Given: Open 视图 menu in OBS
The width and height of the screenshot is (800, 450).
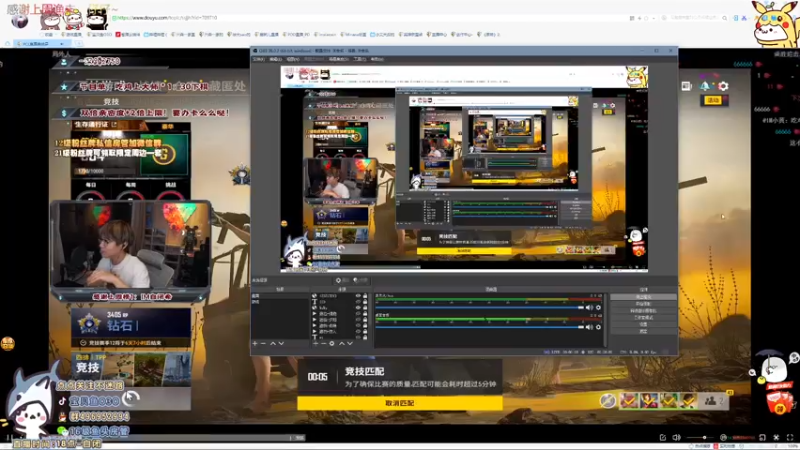Looking at the screenshot, I should [x=293, y=59].
